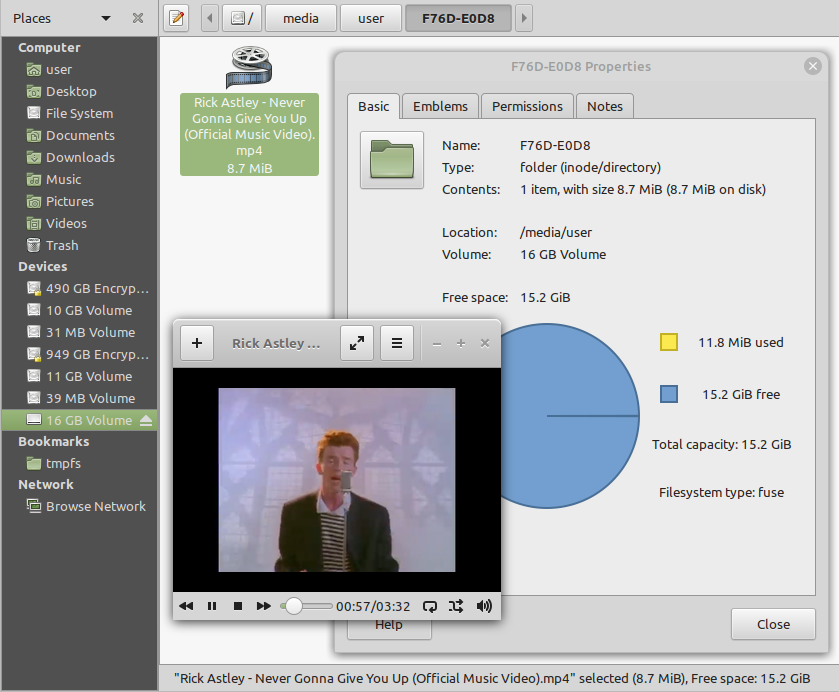Click the status bar selection text
The width and height of the screenshot is (839, 692).
[x=492, y=679]
